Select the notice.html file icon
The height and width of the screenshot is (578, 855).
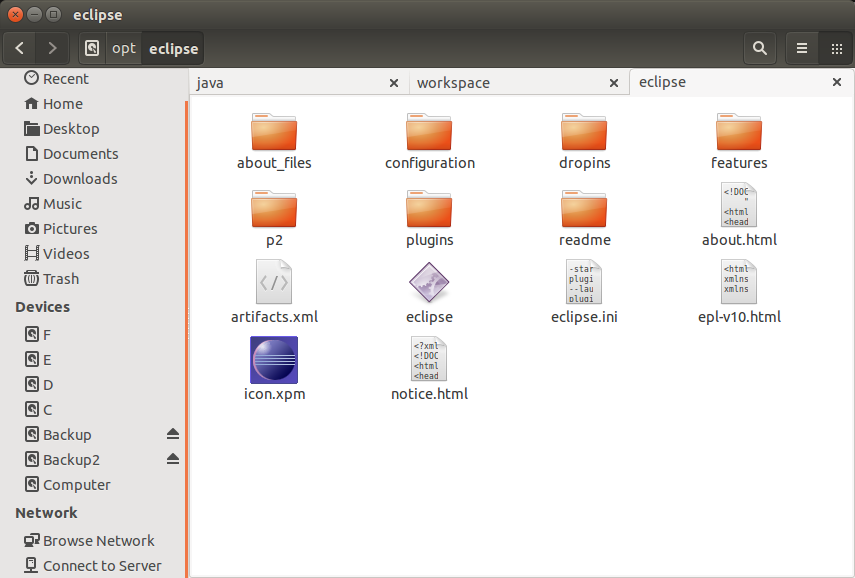click(x=429, y=359)
